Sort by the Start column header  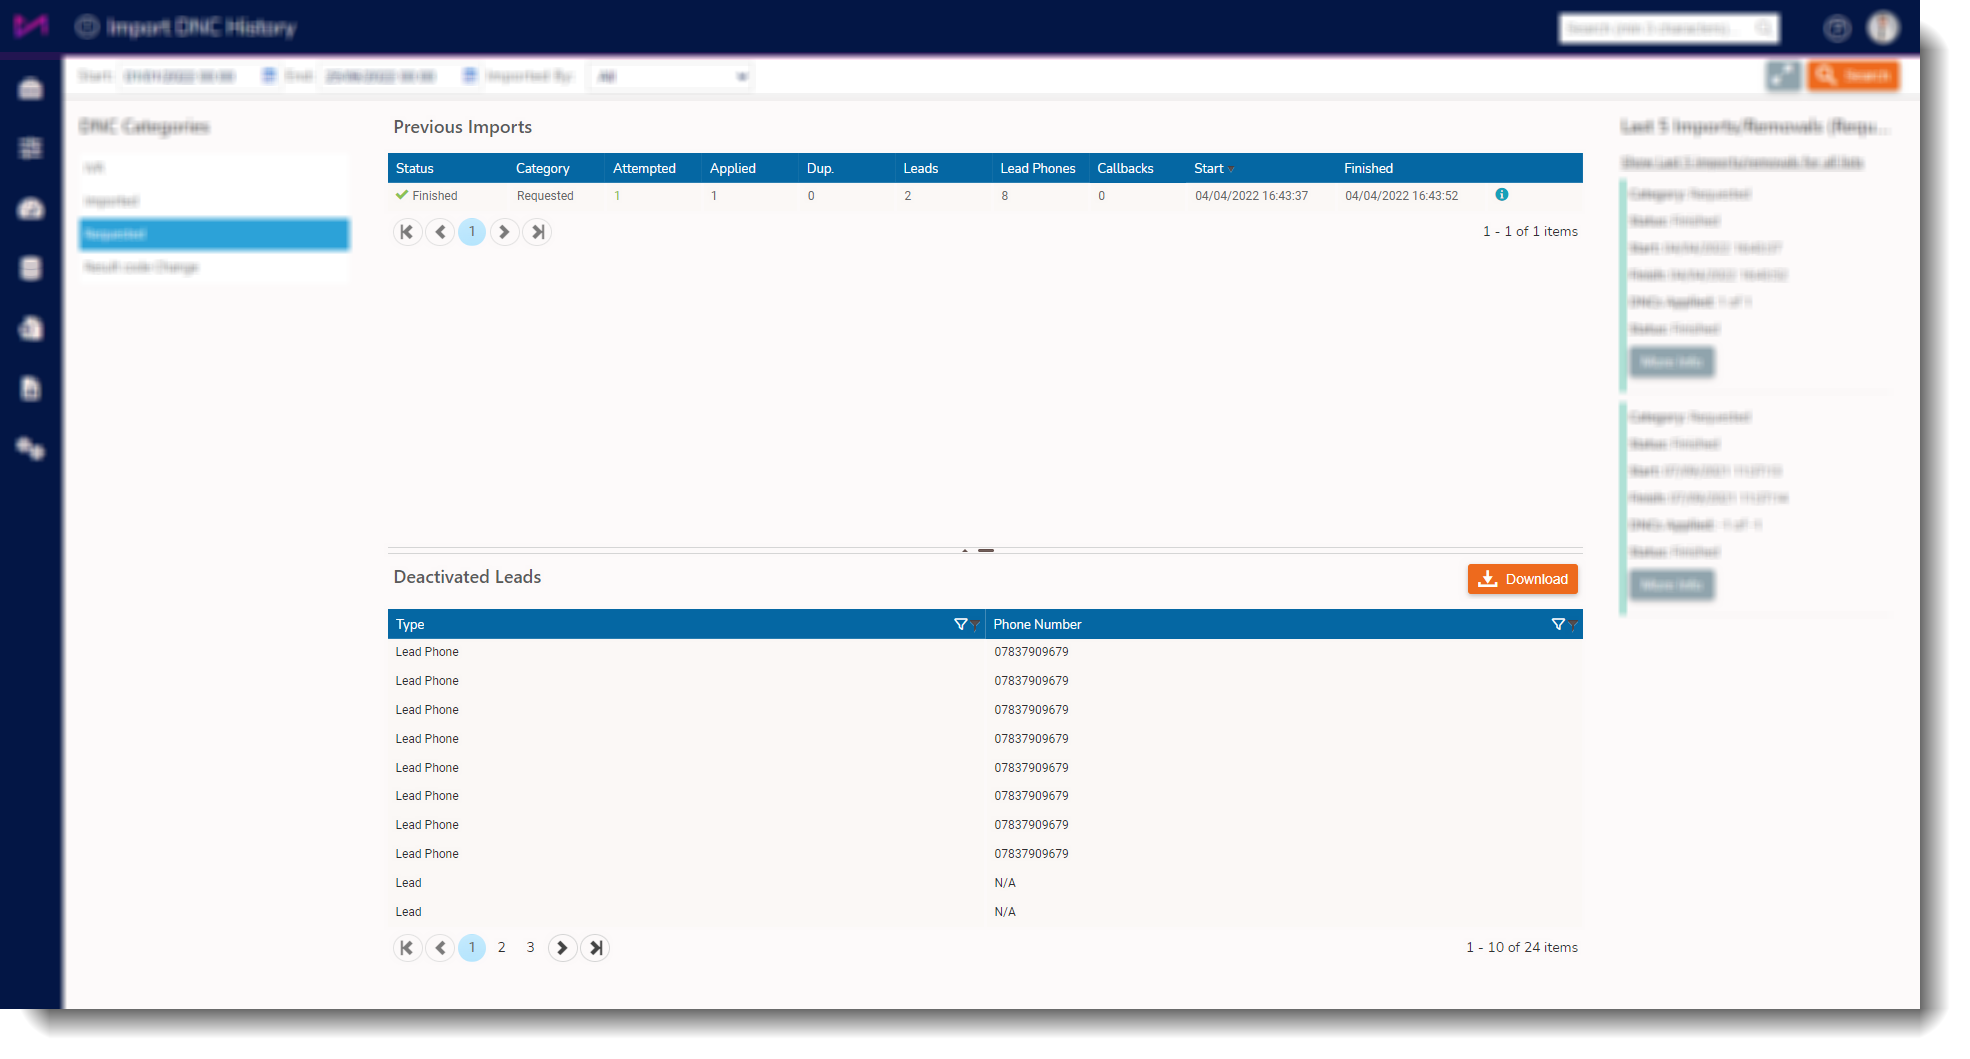tap(1208, 168)
